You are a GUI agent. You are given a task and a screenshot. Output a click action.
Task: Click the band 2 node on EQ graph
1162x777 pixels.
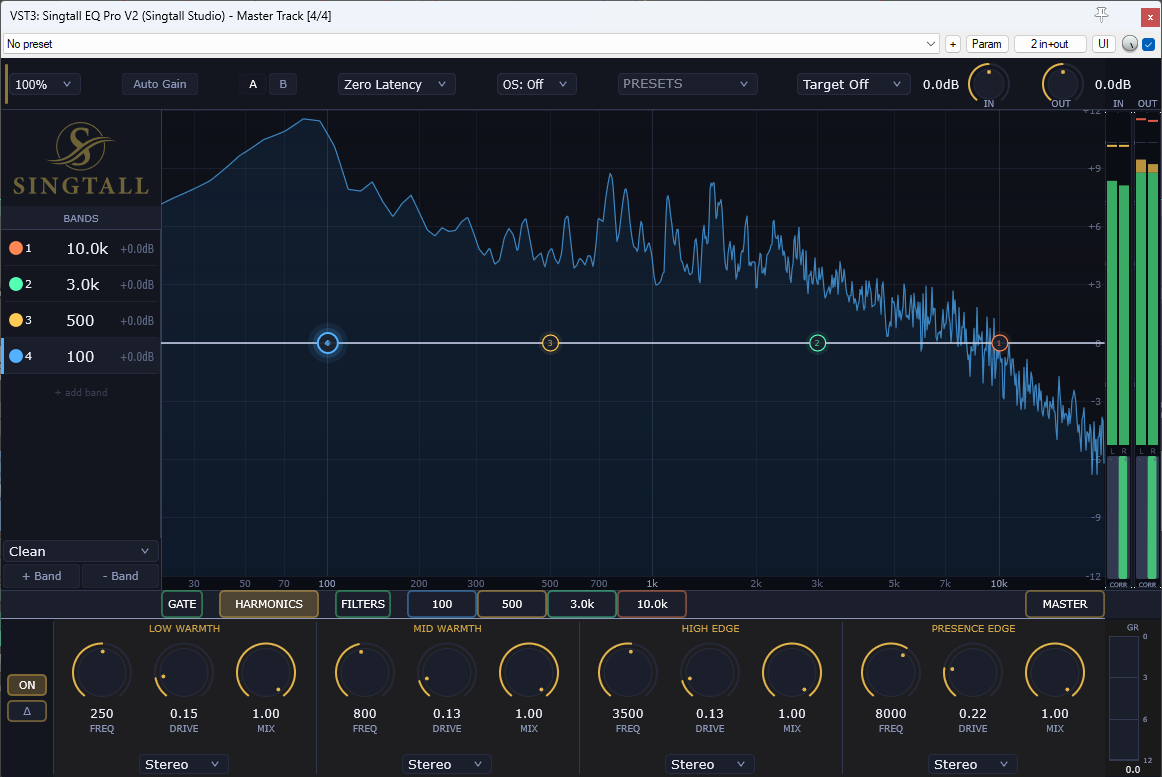pyautogui.click(x=817, y=343)
